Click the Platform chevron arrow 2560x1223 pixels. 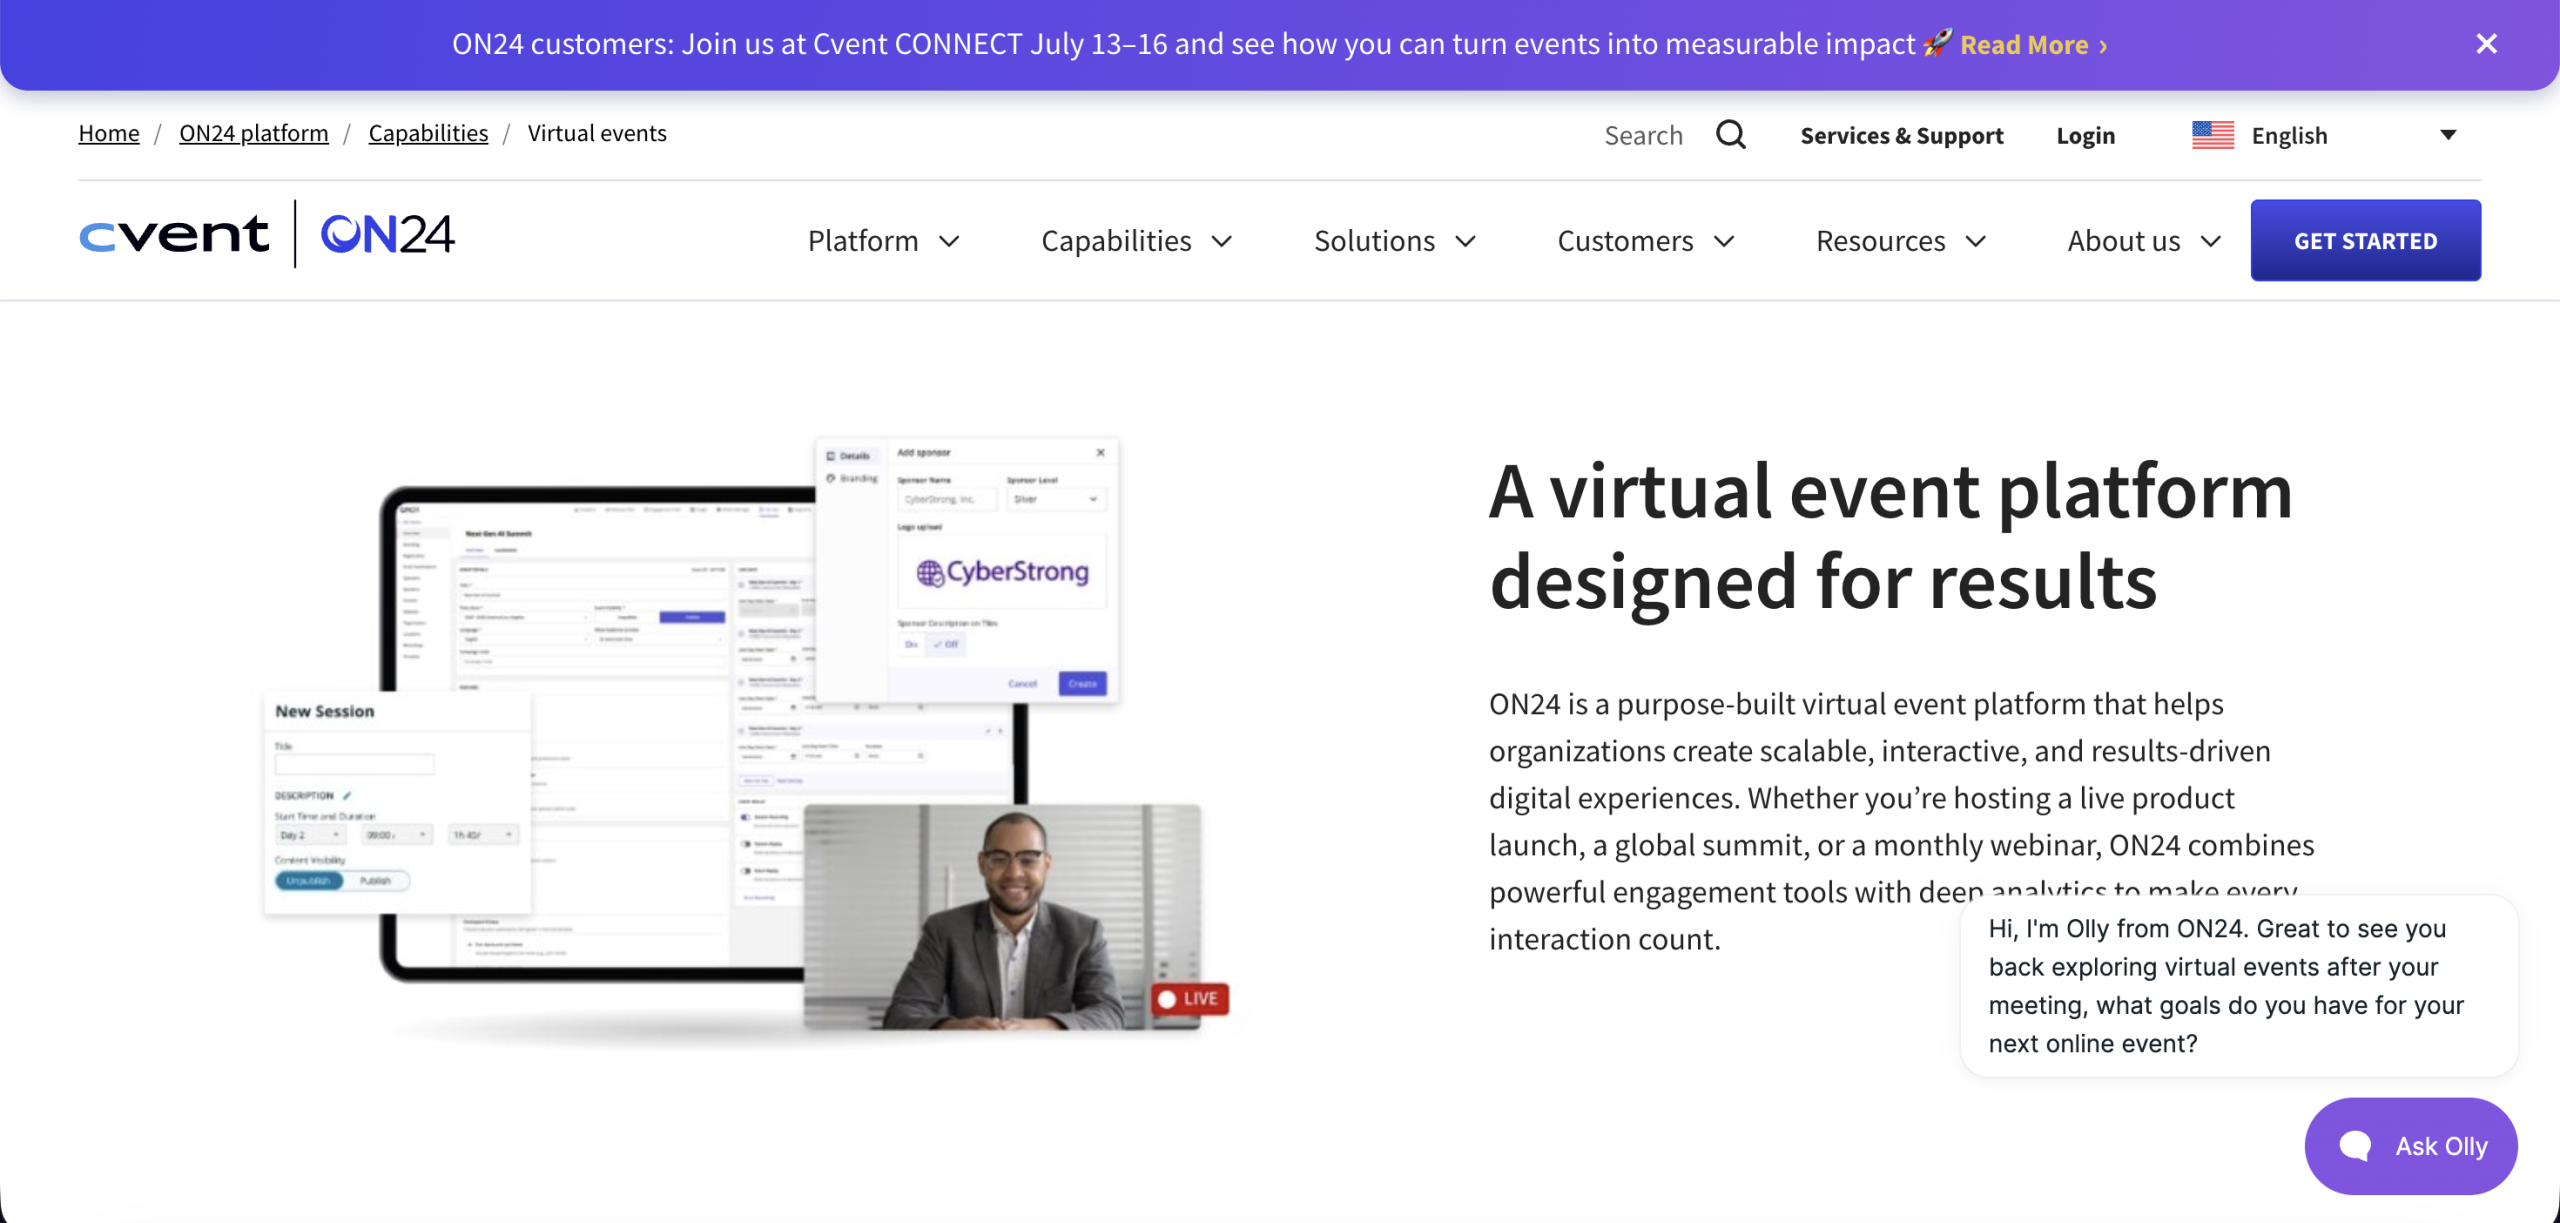coord(949,241)
